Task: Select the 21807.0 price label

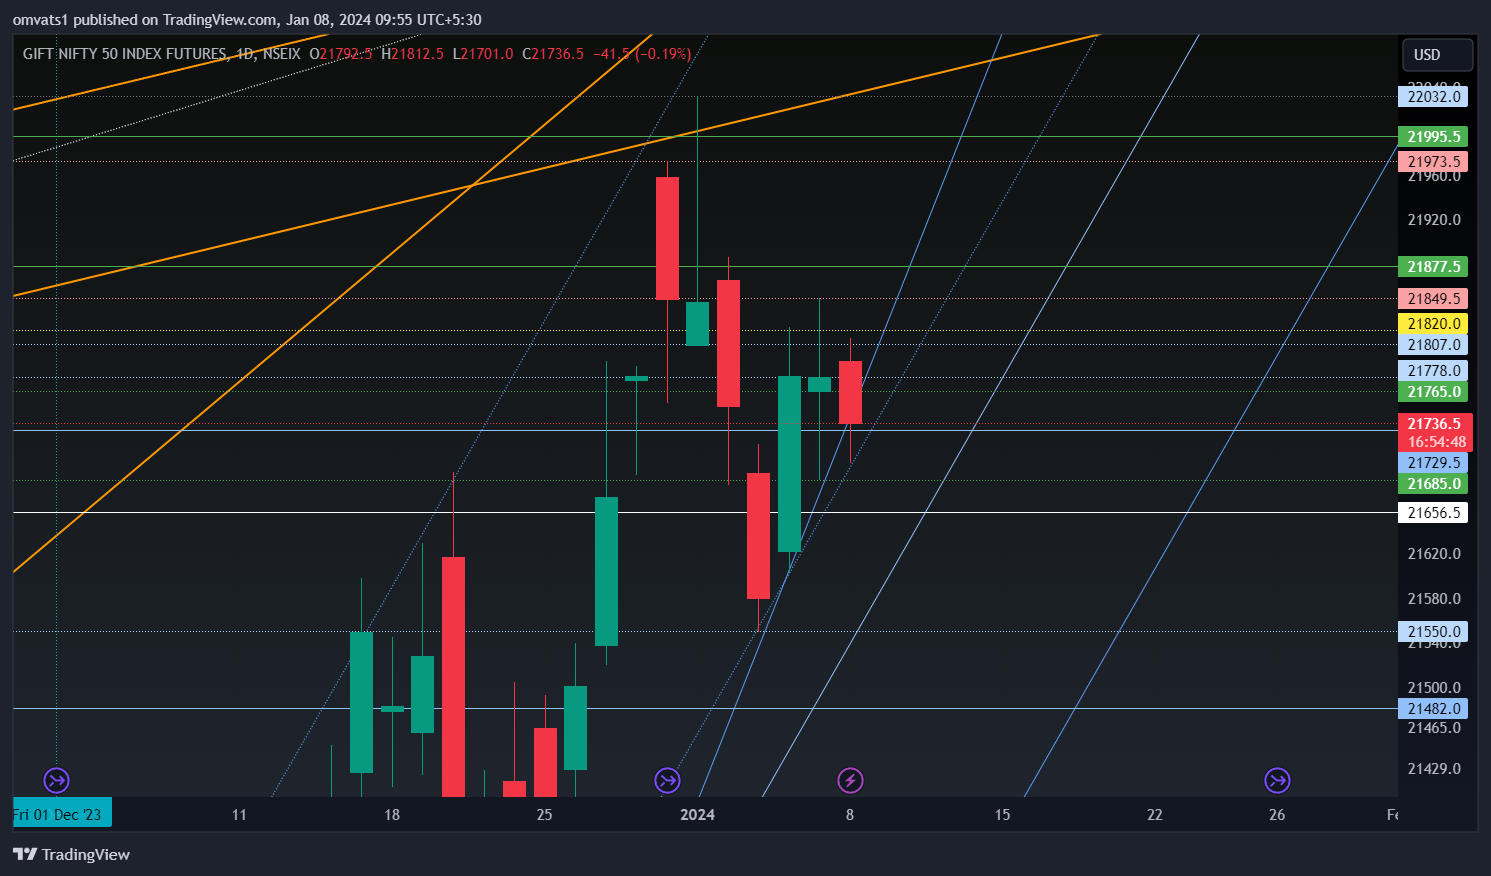Action: pyautogui.click(x=1433, y=345)
